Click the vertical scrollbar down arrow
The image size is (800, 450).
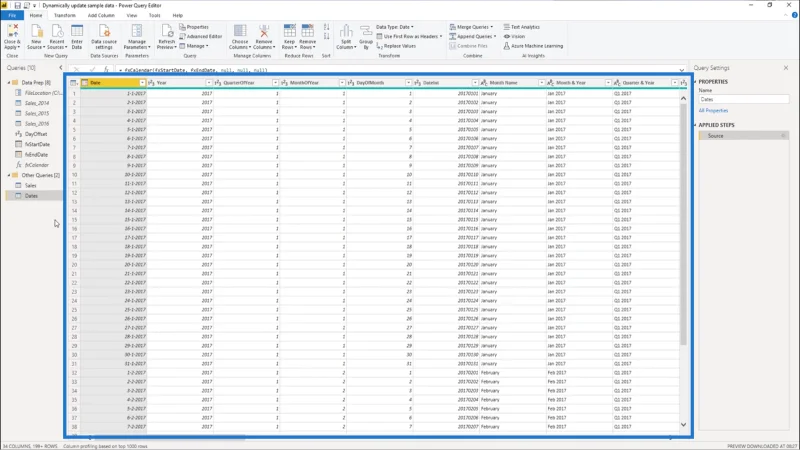click(x=683, y=424)
